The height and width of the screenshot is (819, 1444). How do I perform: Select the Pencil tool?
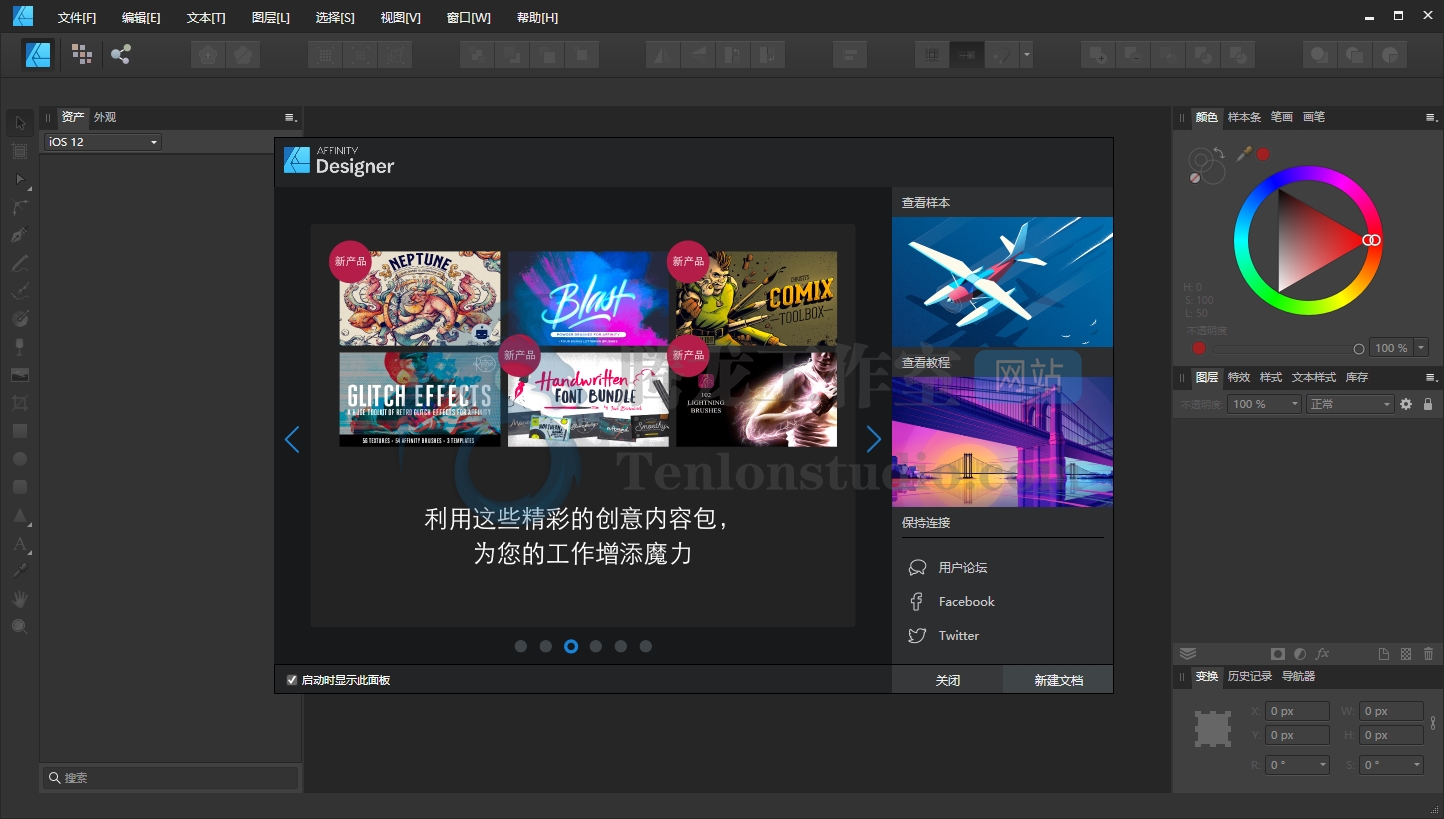[20, 263]
